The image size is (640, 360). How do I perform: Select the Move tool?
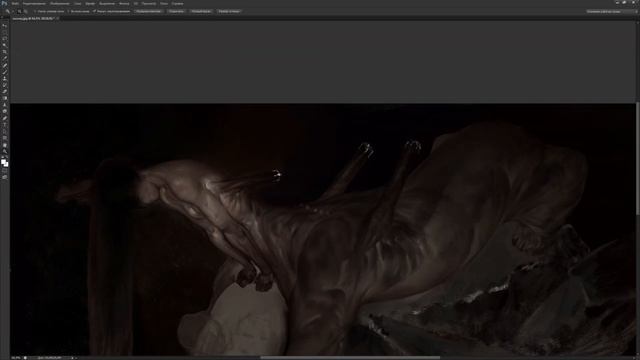4,26
